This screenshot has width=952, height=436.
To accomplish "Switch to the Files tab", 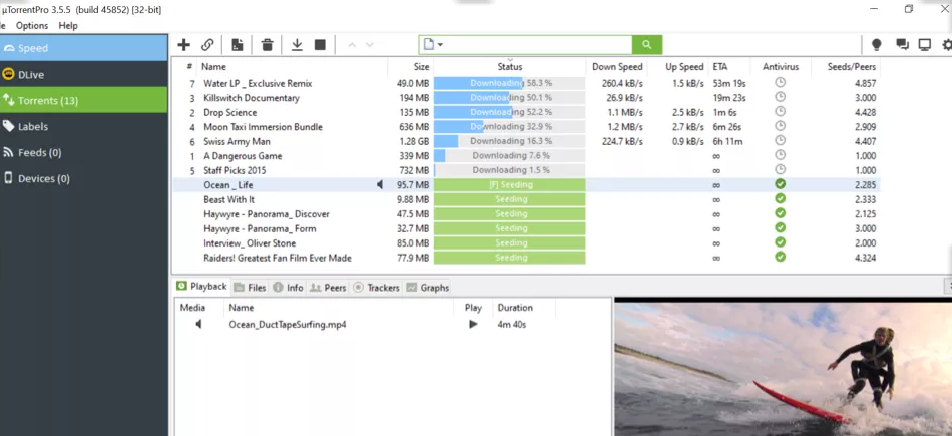I will [250, 288].
